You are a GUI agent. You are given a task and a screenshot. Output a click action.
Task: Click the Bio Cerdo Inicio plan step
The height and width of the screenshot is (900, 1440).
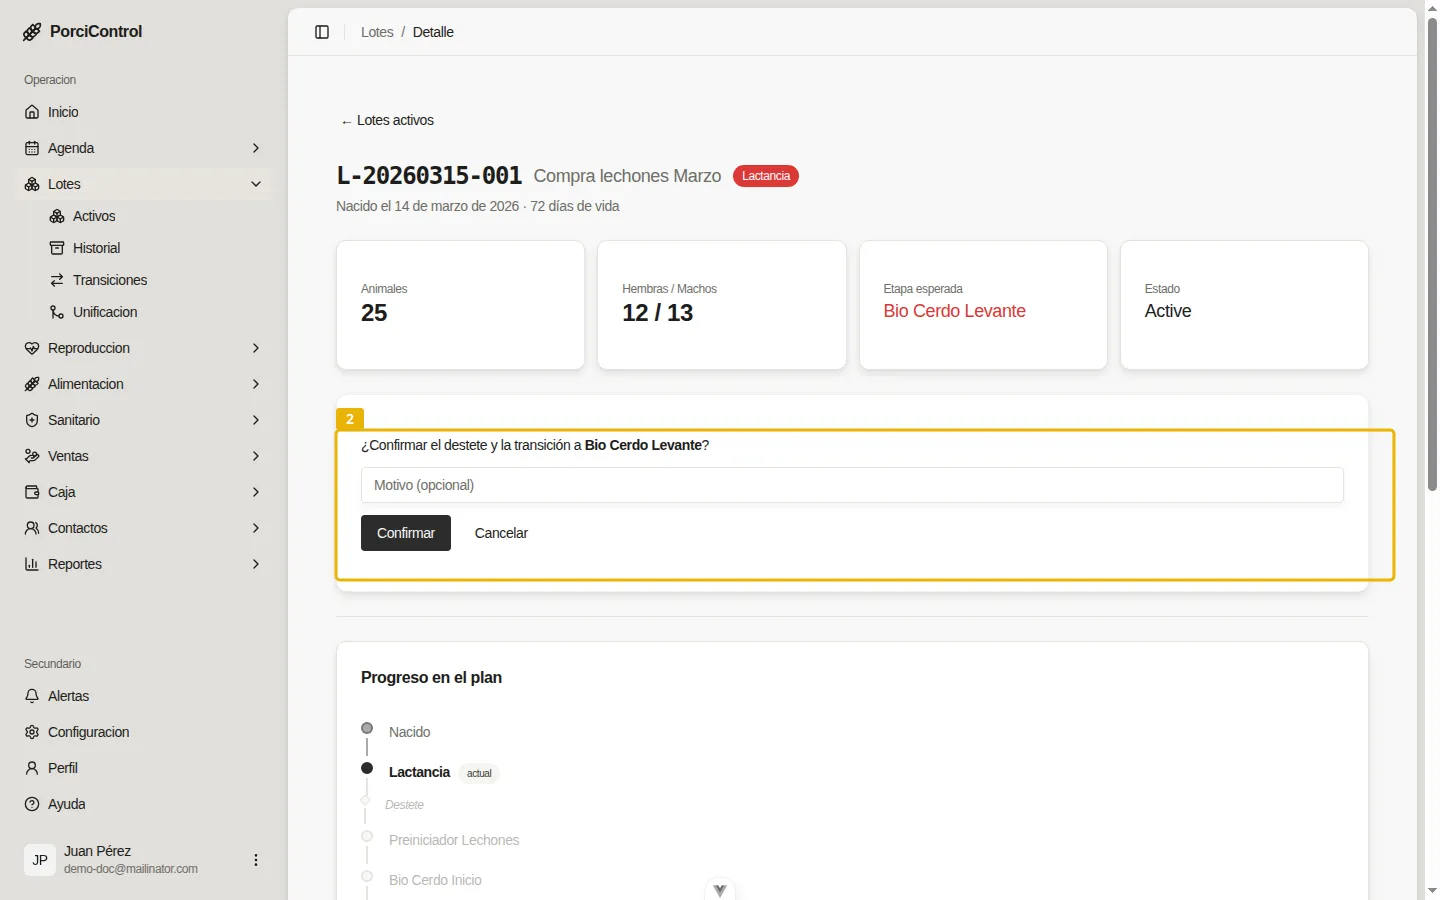(x=435, y=880)
